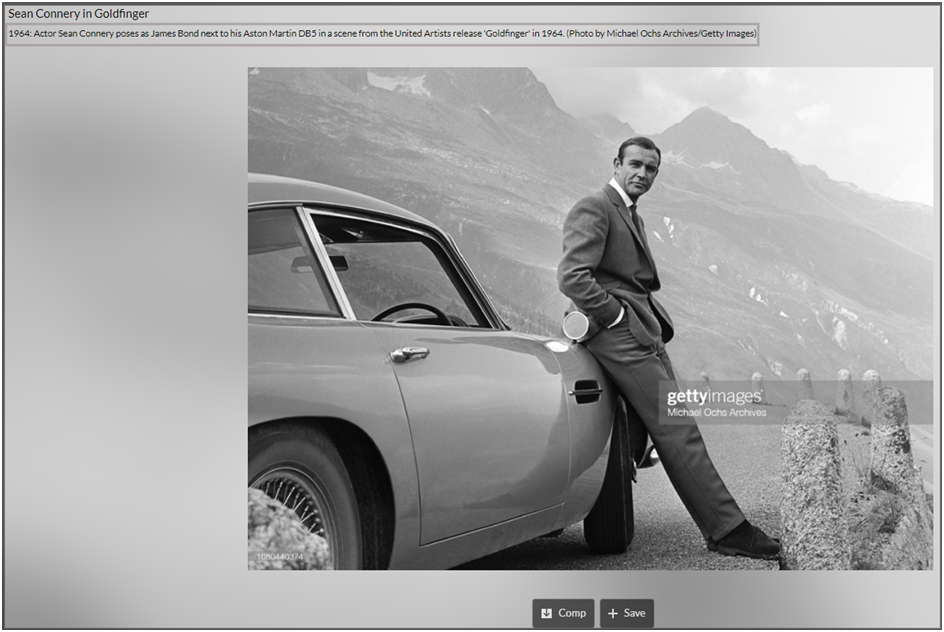The width and height of the screenshot is (944, 632).
Task: Click the image ID number 1080440374
Action: 280,557
